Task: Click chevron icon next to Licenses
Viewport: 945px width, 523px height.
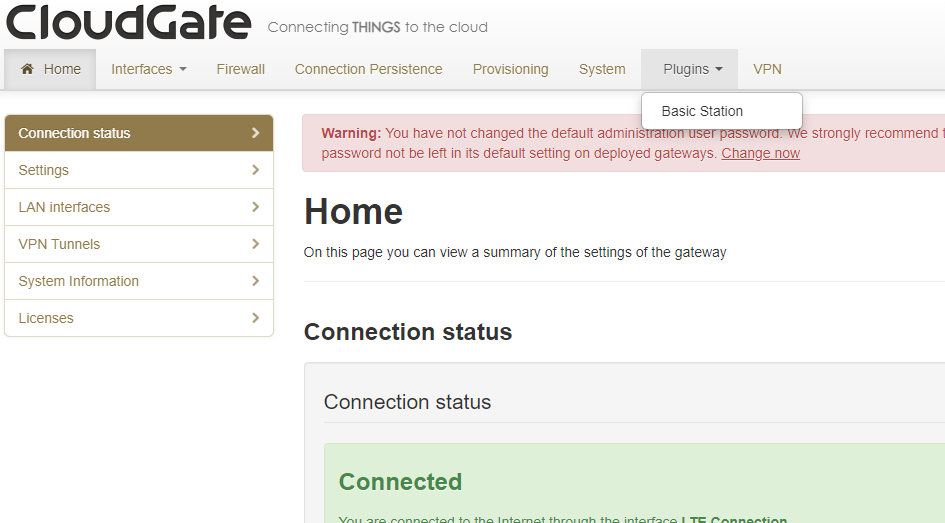Action: point(256,318)
